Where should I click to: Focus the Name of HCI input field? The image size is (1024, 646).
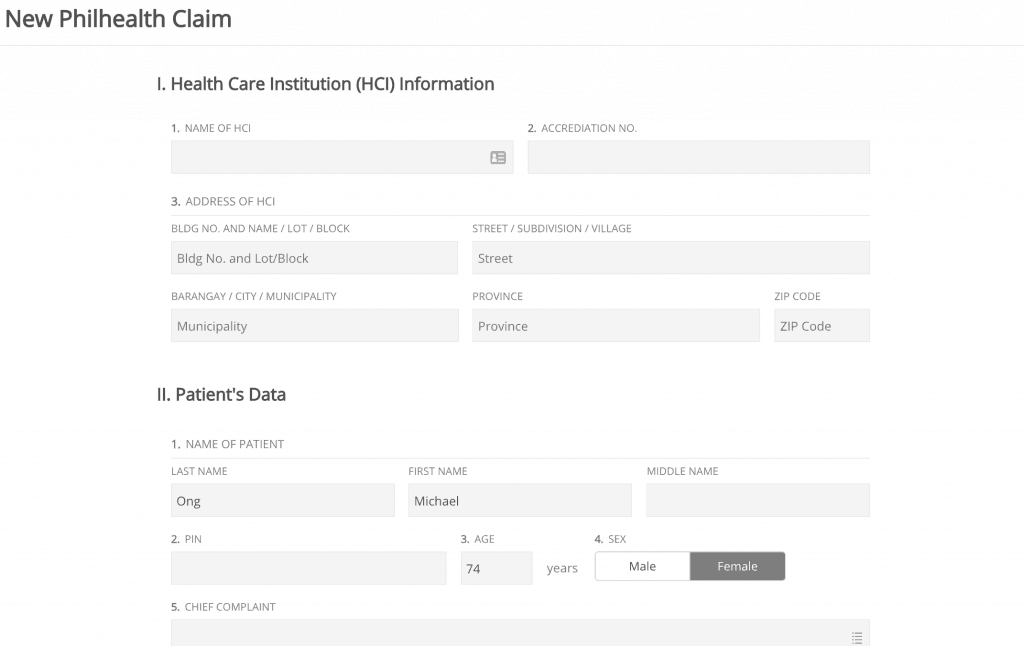pos(342,157)
